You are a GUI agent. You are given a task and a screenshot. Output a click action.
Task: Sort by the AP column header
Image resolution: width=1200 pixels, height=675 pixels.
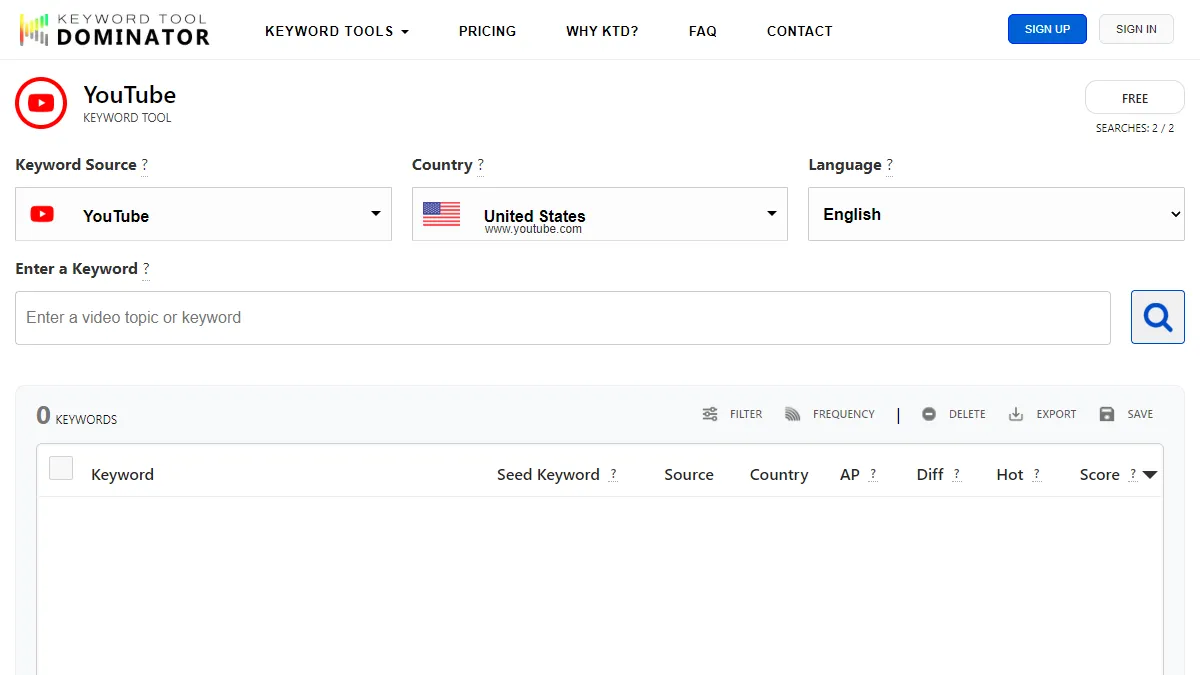850,475
